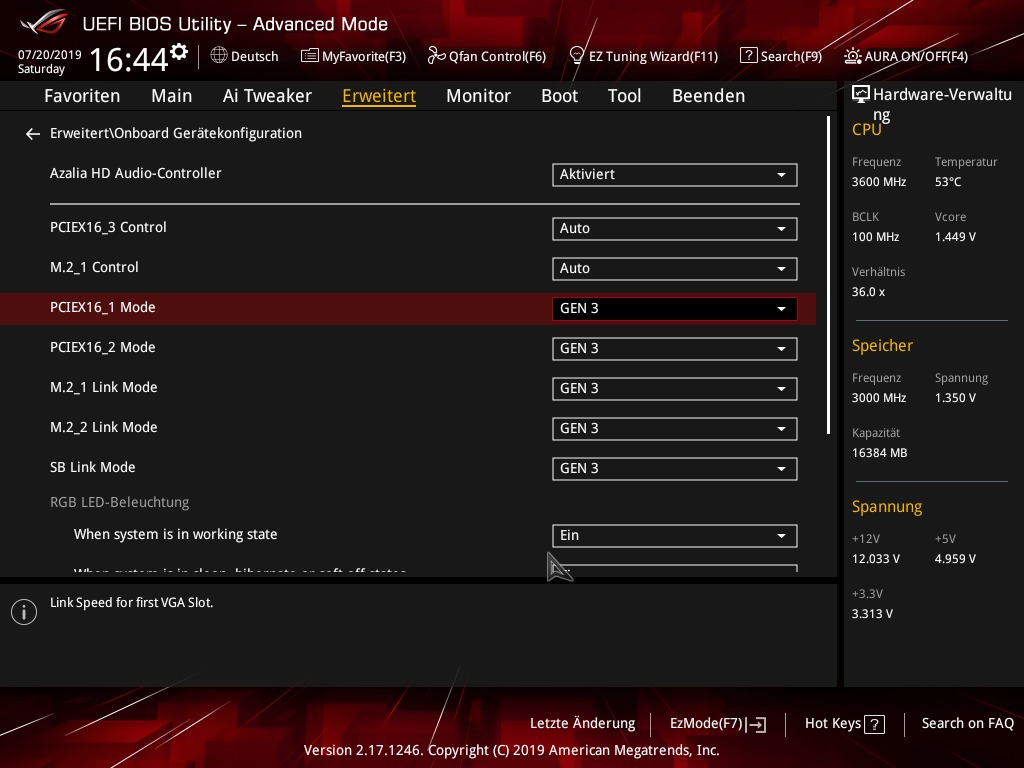Click the EZ Tuning lightbulb icon
The width and height of the screenshot is (1024, 768).
[577, 55]
